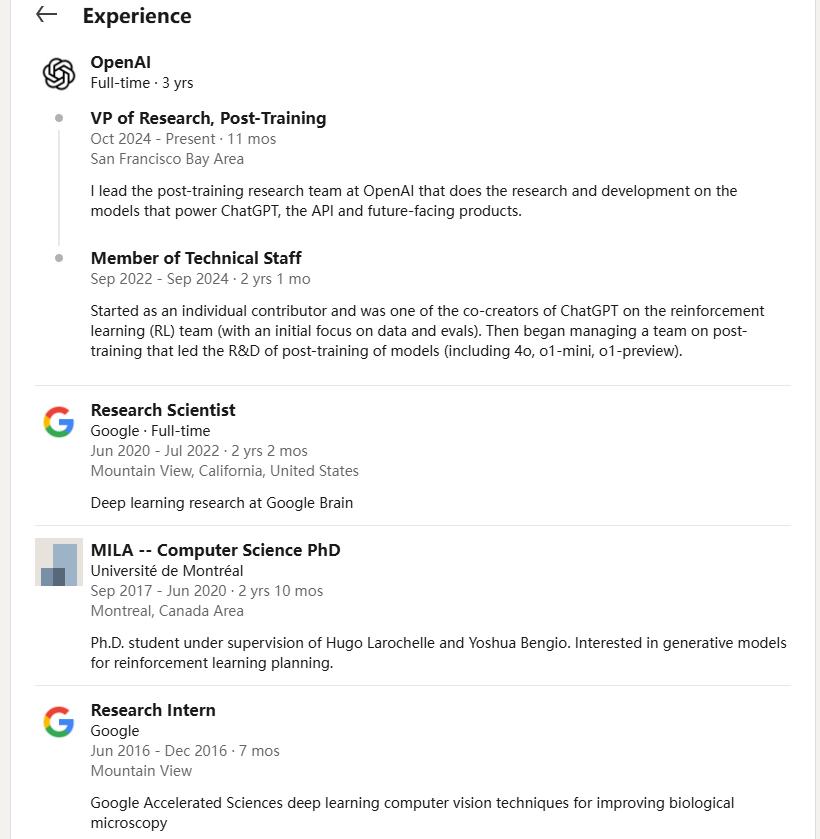Click the Montreal, Canada Area location text
The height and width of the screenshot is (839, 820).
tap(167, 611)
